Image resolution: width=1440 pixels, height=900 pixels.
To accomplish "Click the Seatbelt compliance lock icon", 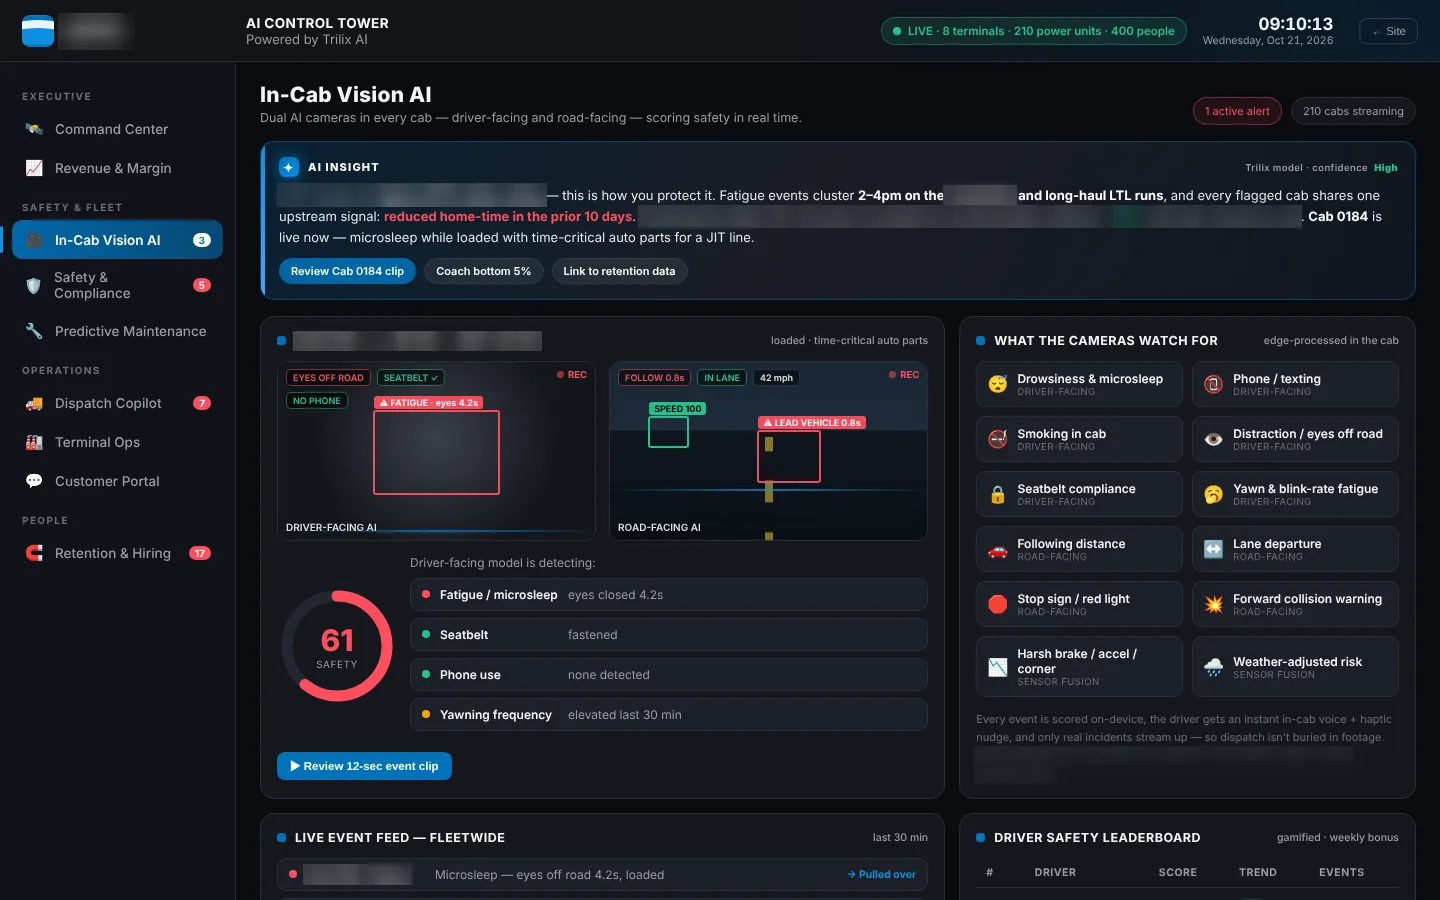I will [x=998, y=494].
